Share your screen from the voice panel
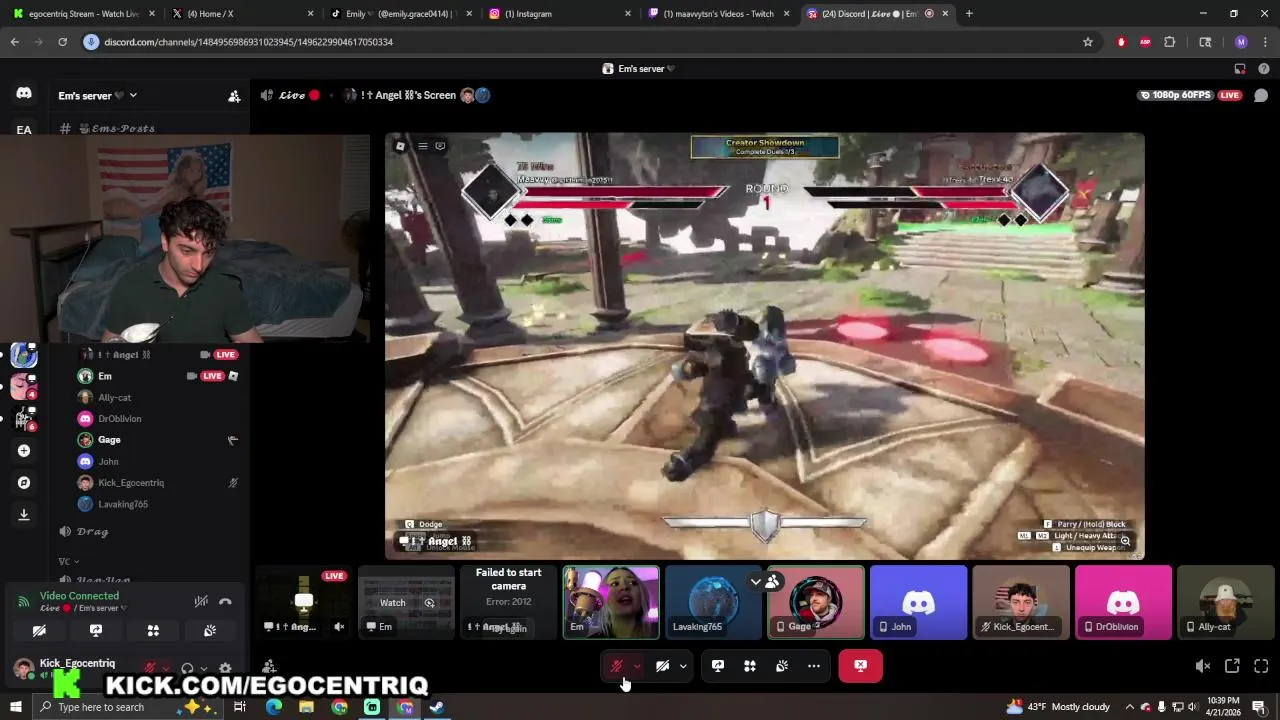This screenshot has height=720, width=1280. (96, 631)
